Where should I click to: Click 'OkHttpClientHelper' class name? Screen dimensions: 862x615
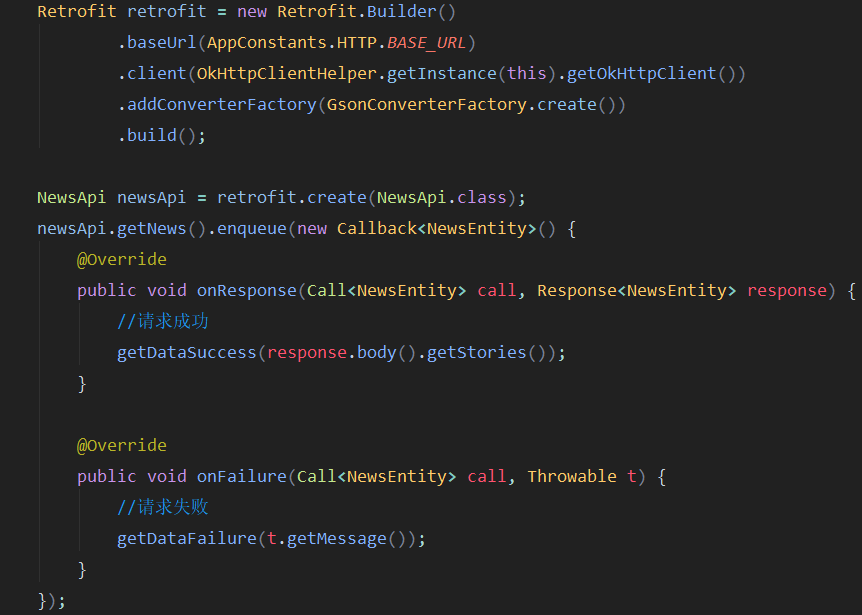(x=286, y=74)
